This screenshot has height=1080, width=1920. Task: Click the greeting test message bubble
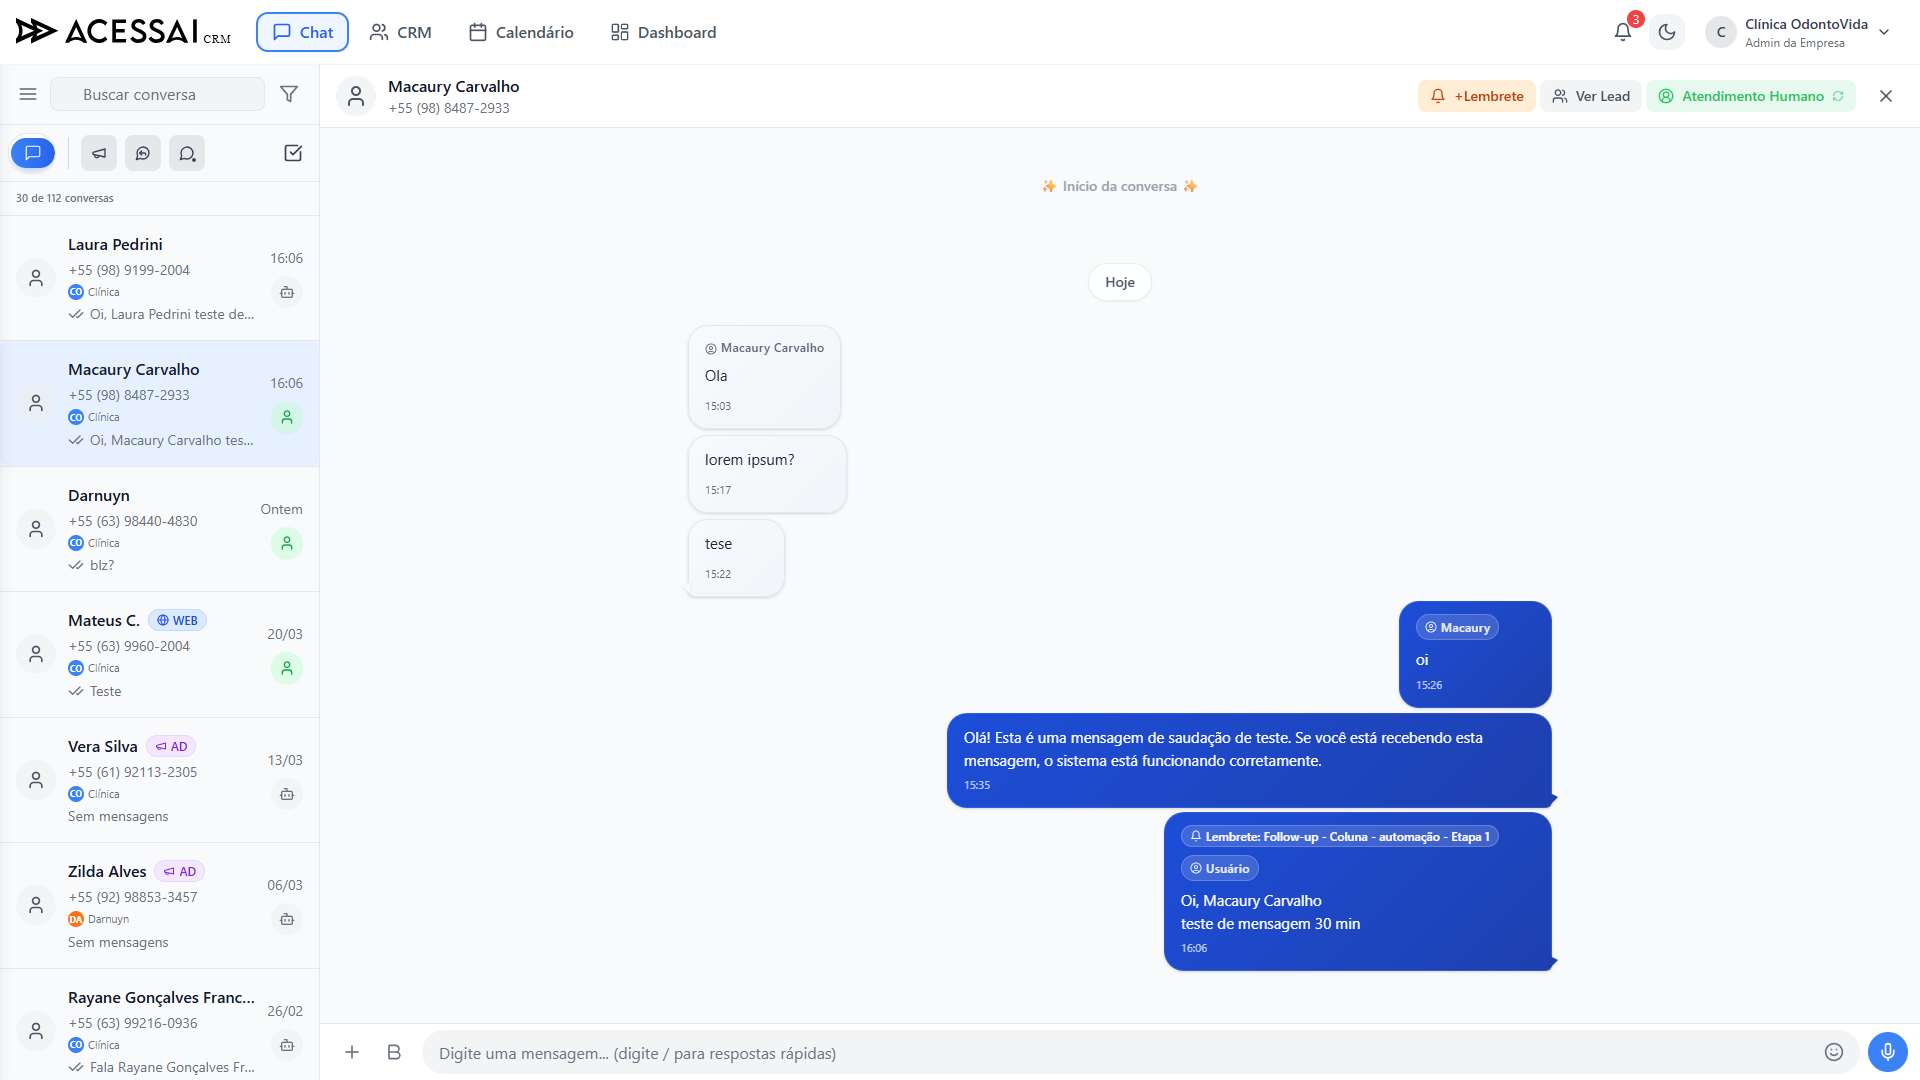pyautogui.click(x=1249, y=760)
